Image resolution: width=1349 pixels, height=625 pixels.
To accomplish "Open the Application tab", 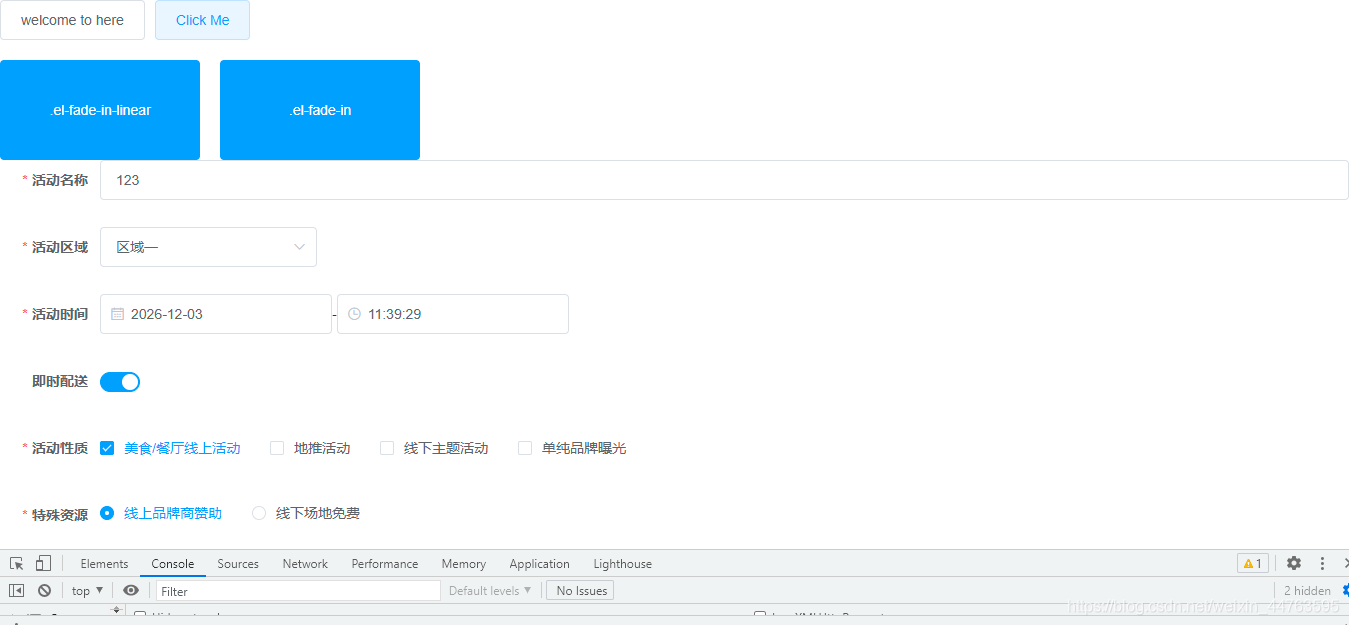I will 539,563.
